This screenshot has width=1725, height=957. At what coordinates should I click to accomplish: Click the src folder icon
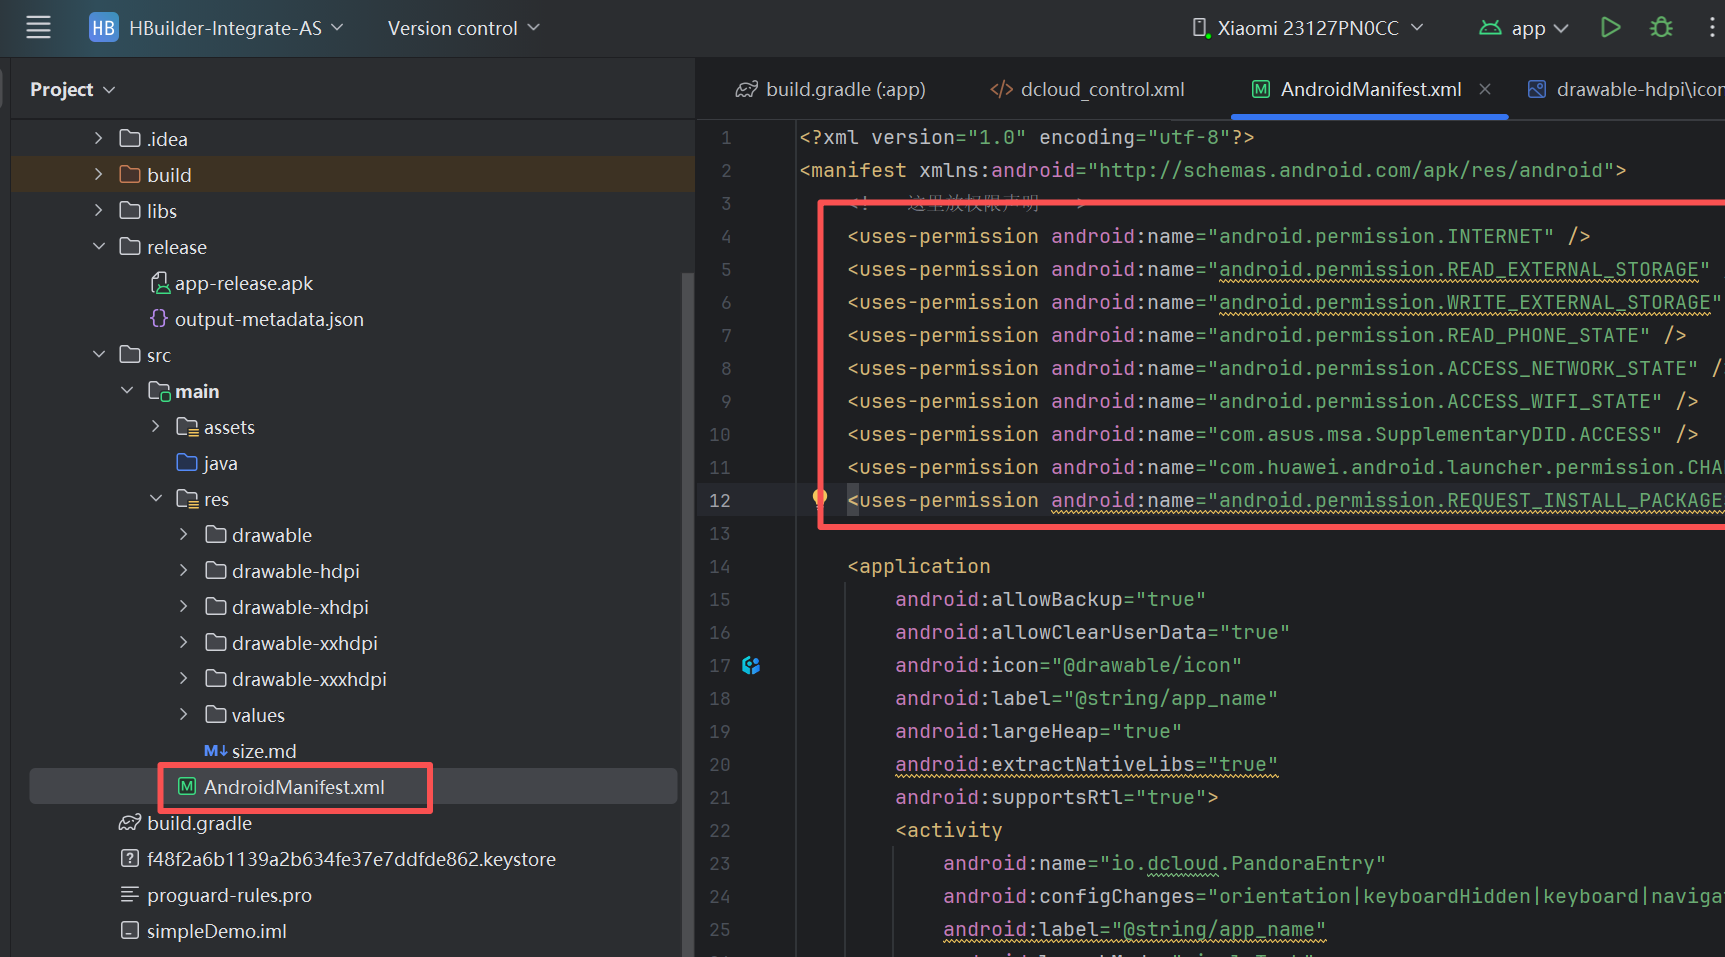coord(130,354)
